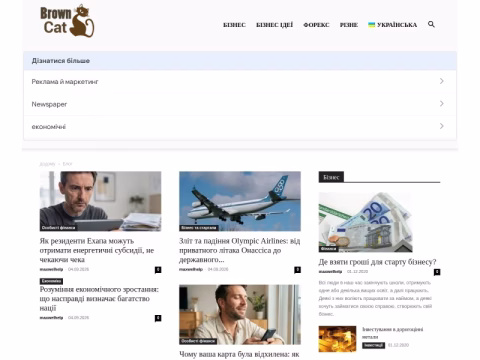Click category tag on airplane image

pos(199,228)
